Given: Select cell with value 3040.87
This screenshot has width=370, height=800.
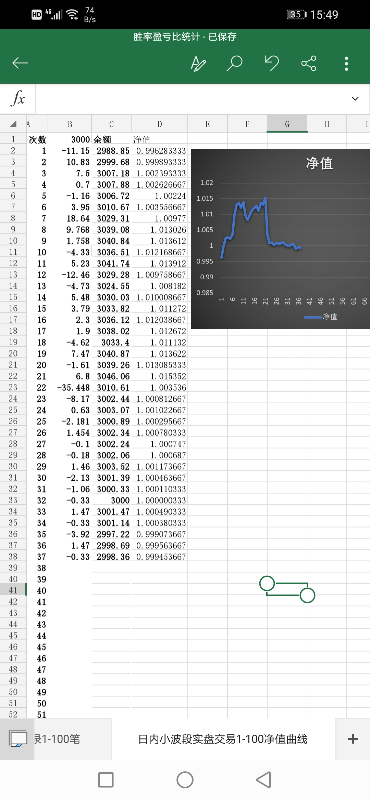Looking at the screenshot, I should pyautogui.click(x=111, y=354).
